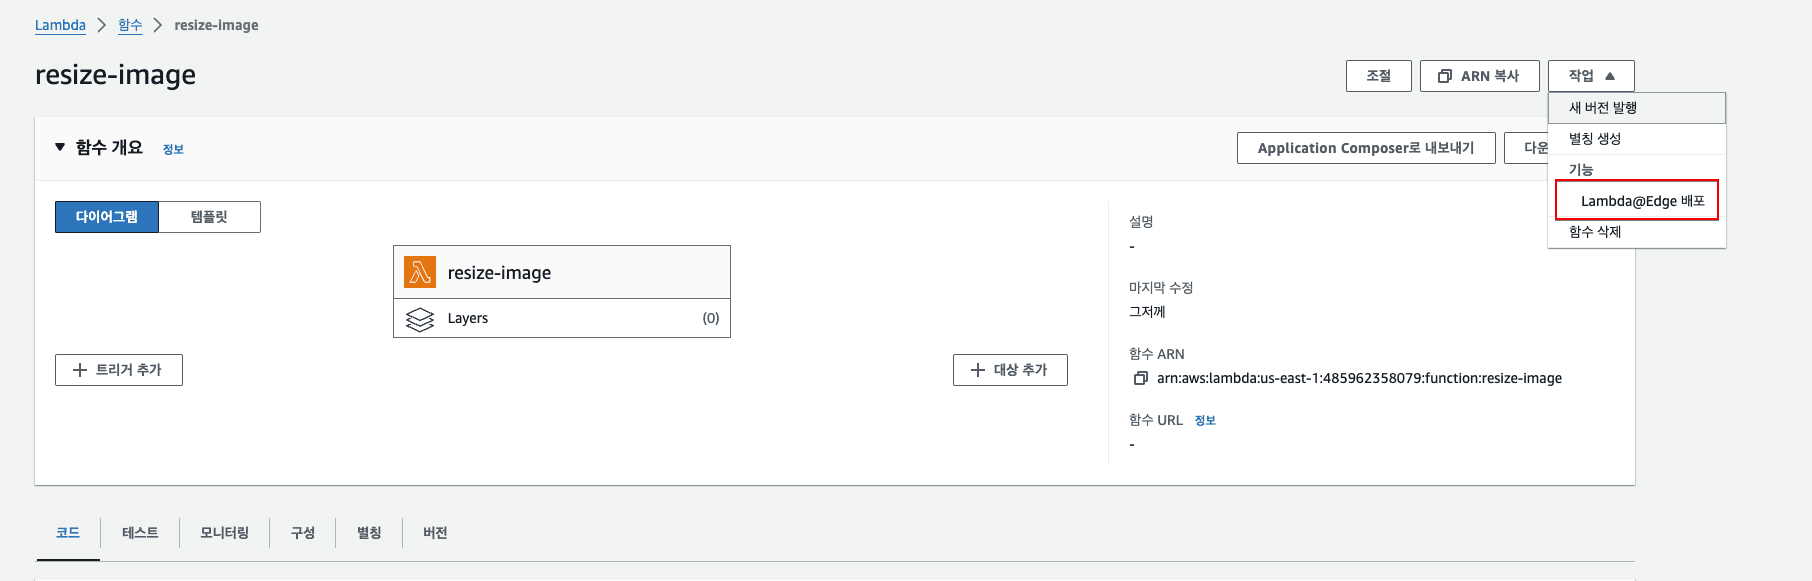Close the 작업 dropdown menu
The image size is (1812, 581).
click(x=1590, y=76)
